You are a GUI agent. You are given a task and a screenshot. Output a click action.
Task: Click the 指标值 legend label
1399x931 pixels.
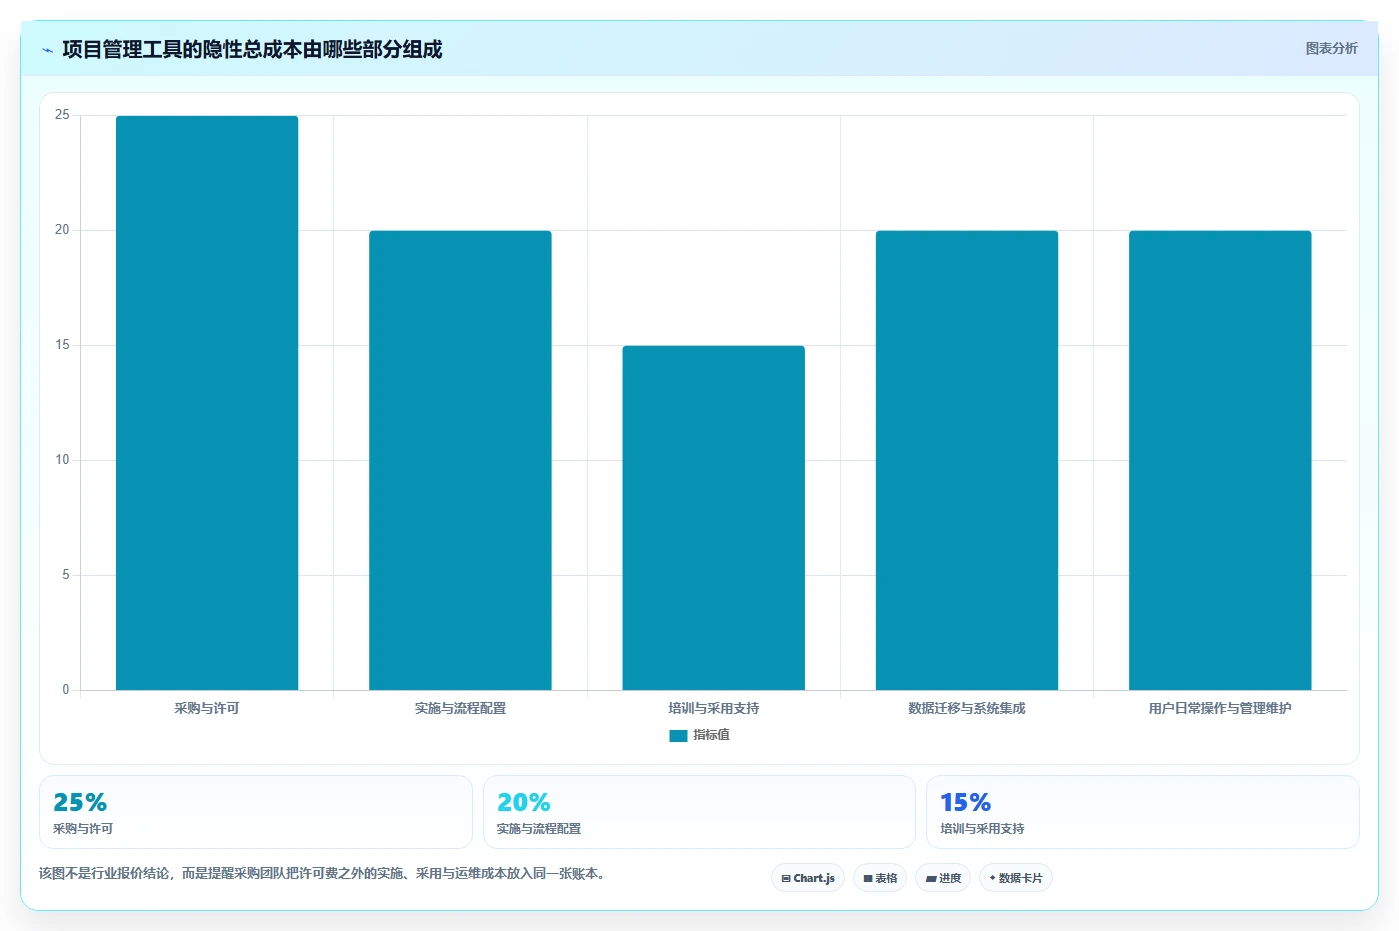coord(711,735)
